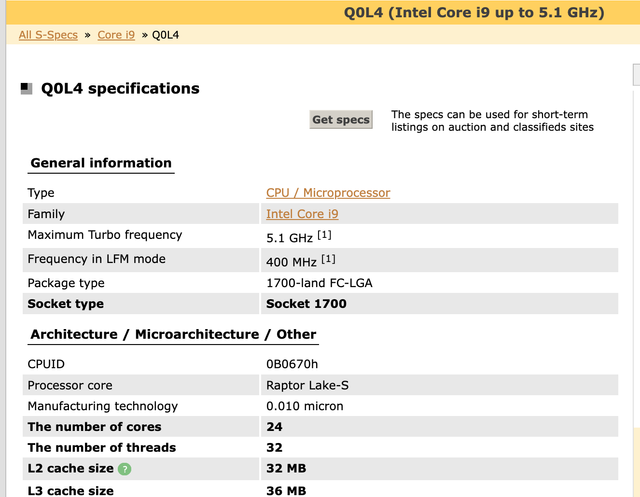Viewport: 640px width, 497px height.
Task: Select the 32 MB L2 cache value
Action: click(x=286, y=468)
